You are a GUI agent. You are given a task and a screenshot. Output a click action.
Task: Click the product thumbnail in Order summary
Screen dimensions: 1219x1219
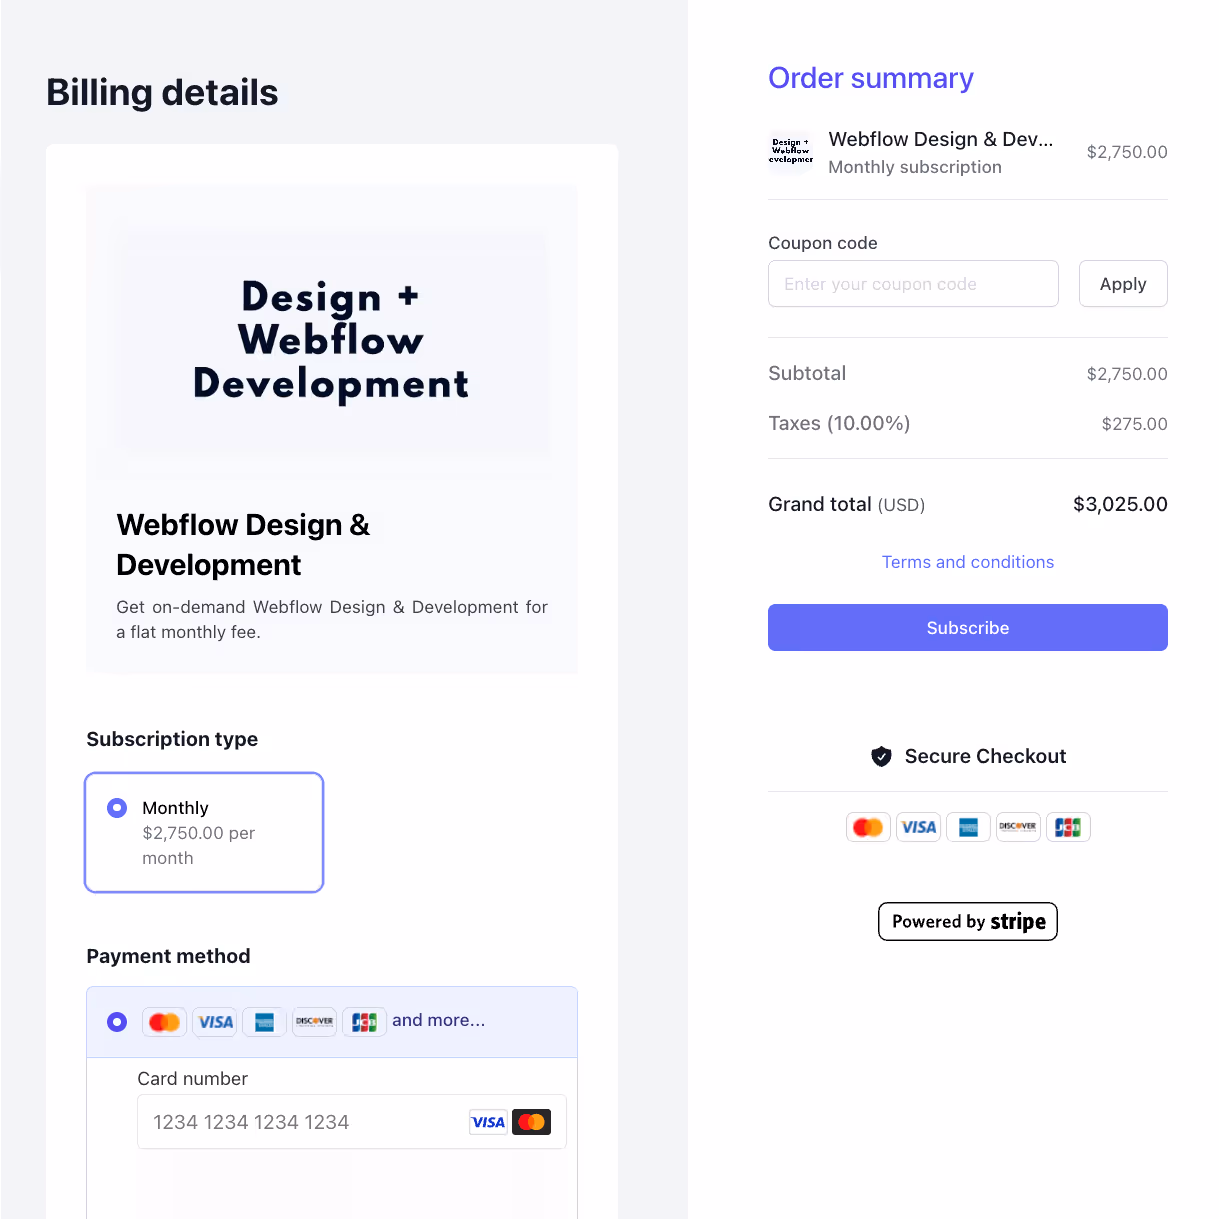791,152
